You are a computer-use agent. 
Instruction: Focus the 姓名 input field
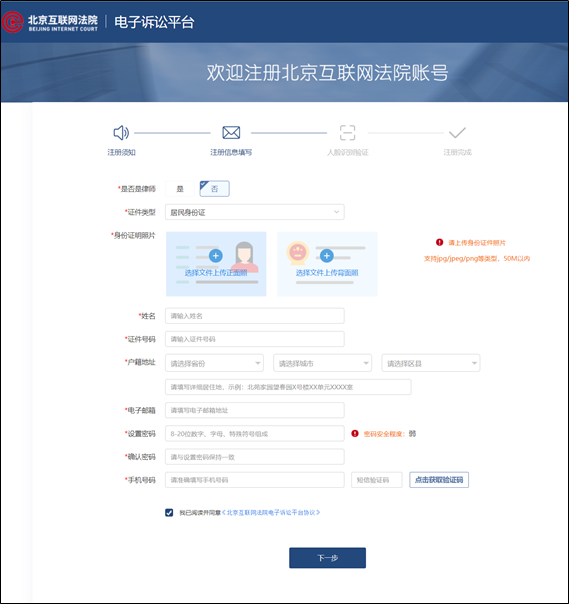click(255, 316)
